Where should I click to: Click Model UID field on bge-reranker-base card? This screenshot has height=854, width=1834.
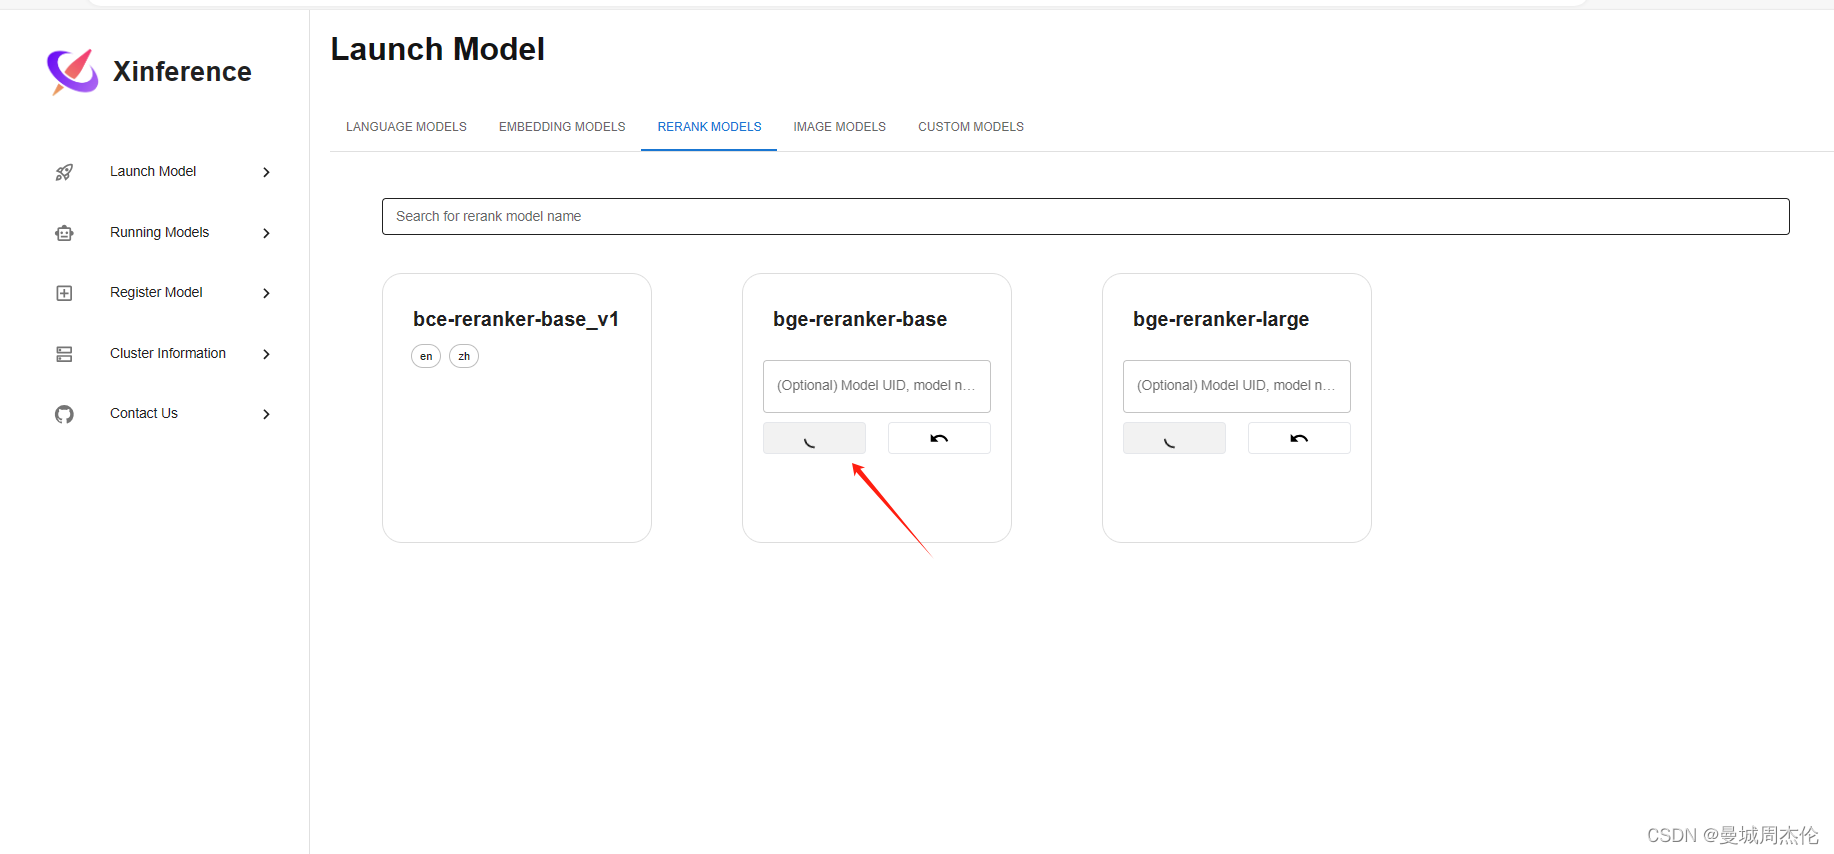coord(877,386)
